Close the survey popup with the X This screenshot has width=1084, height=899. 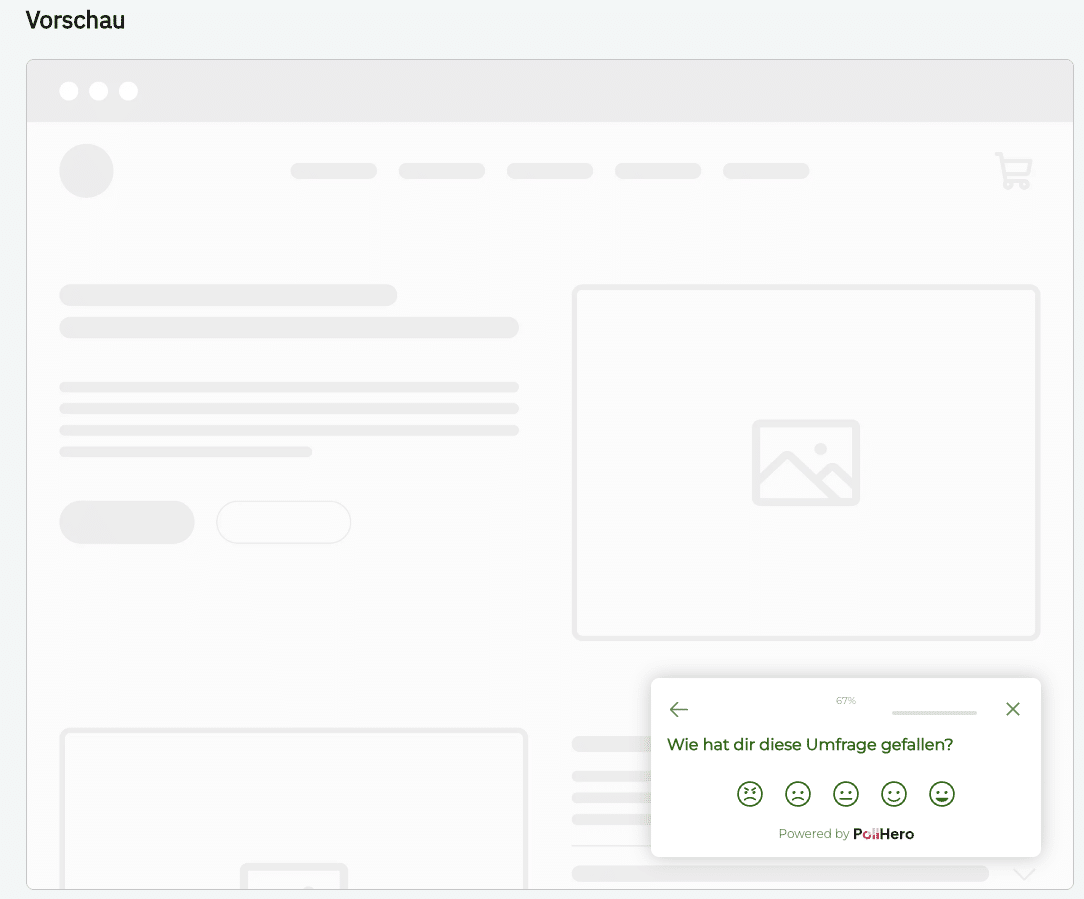[1013, 709]
